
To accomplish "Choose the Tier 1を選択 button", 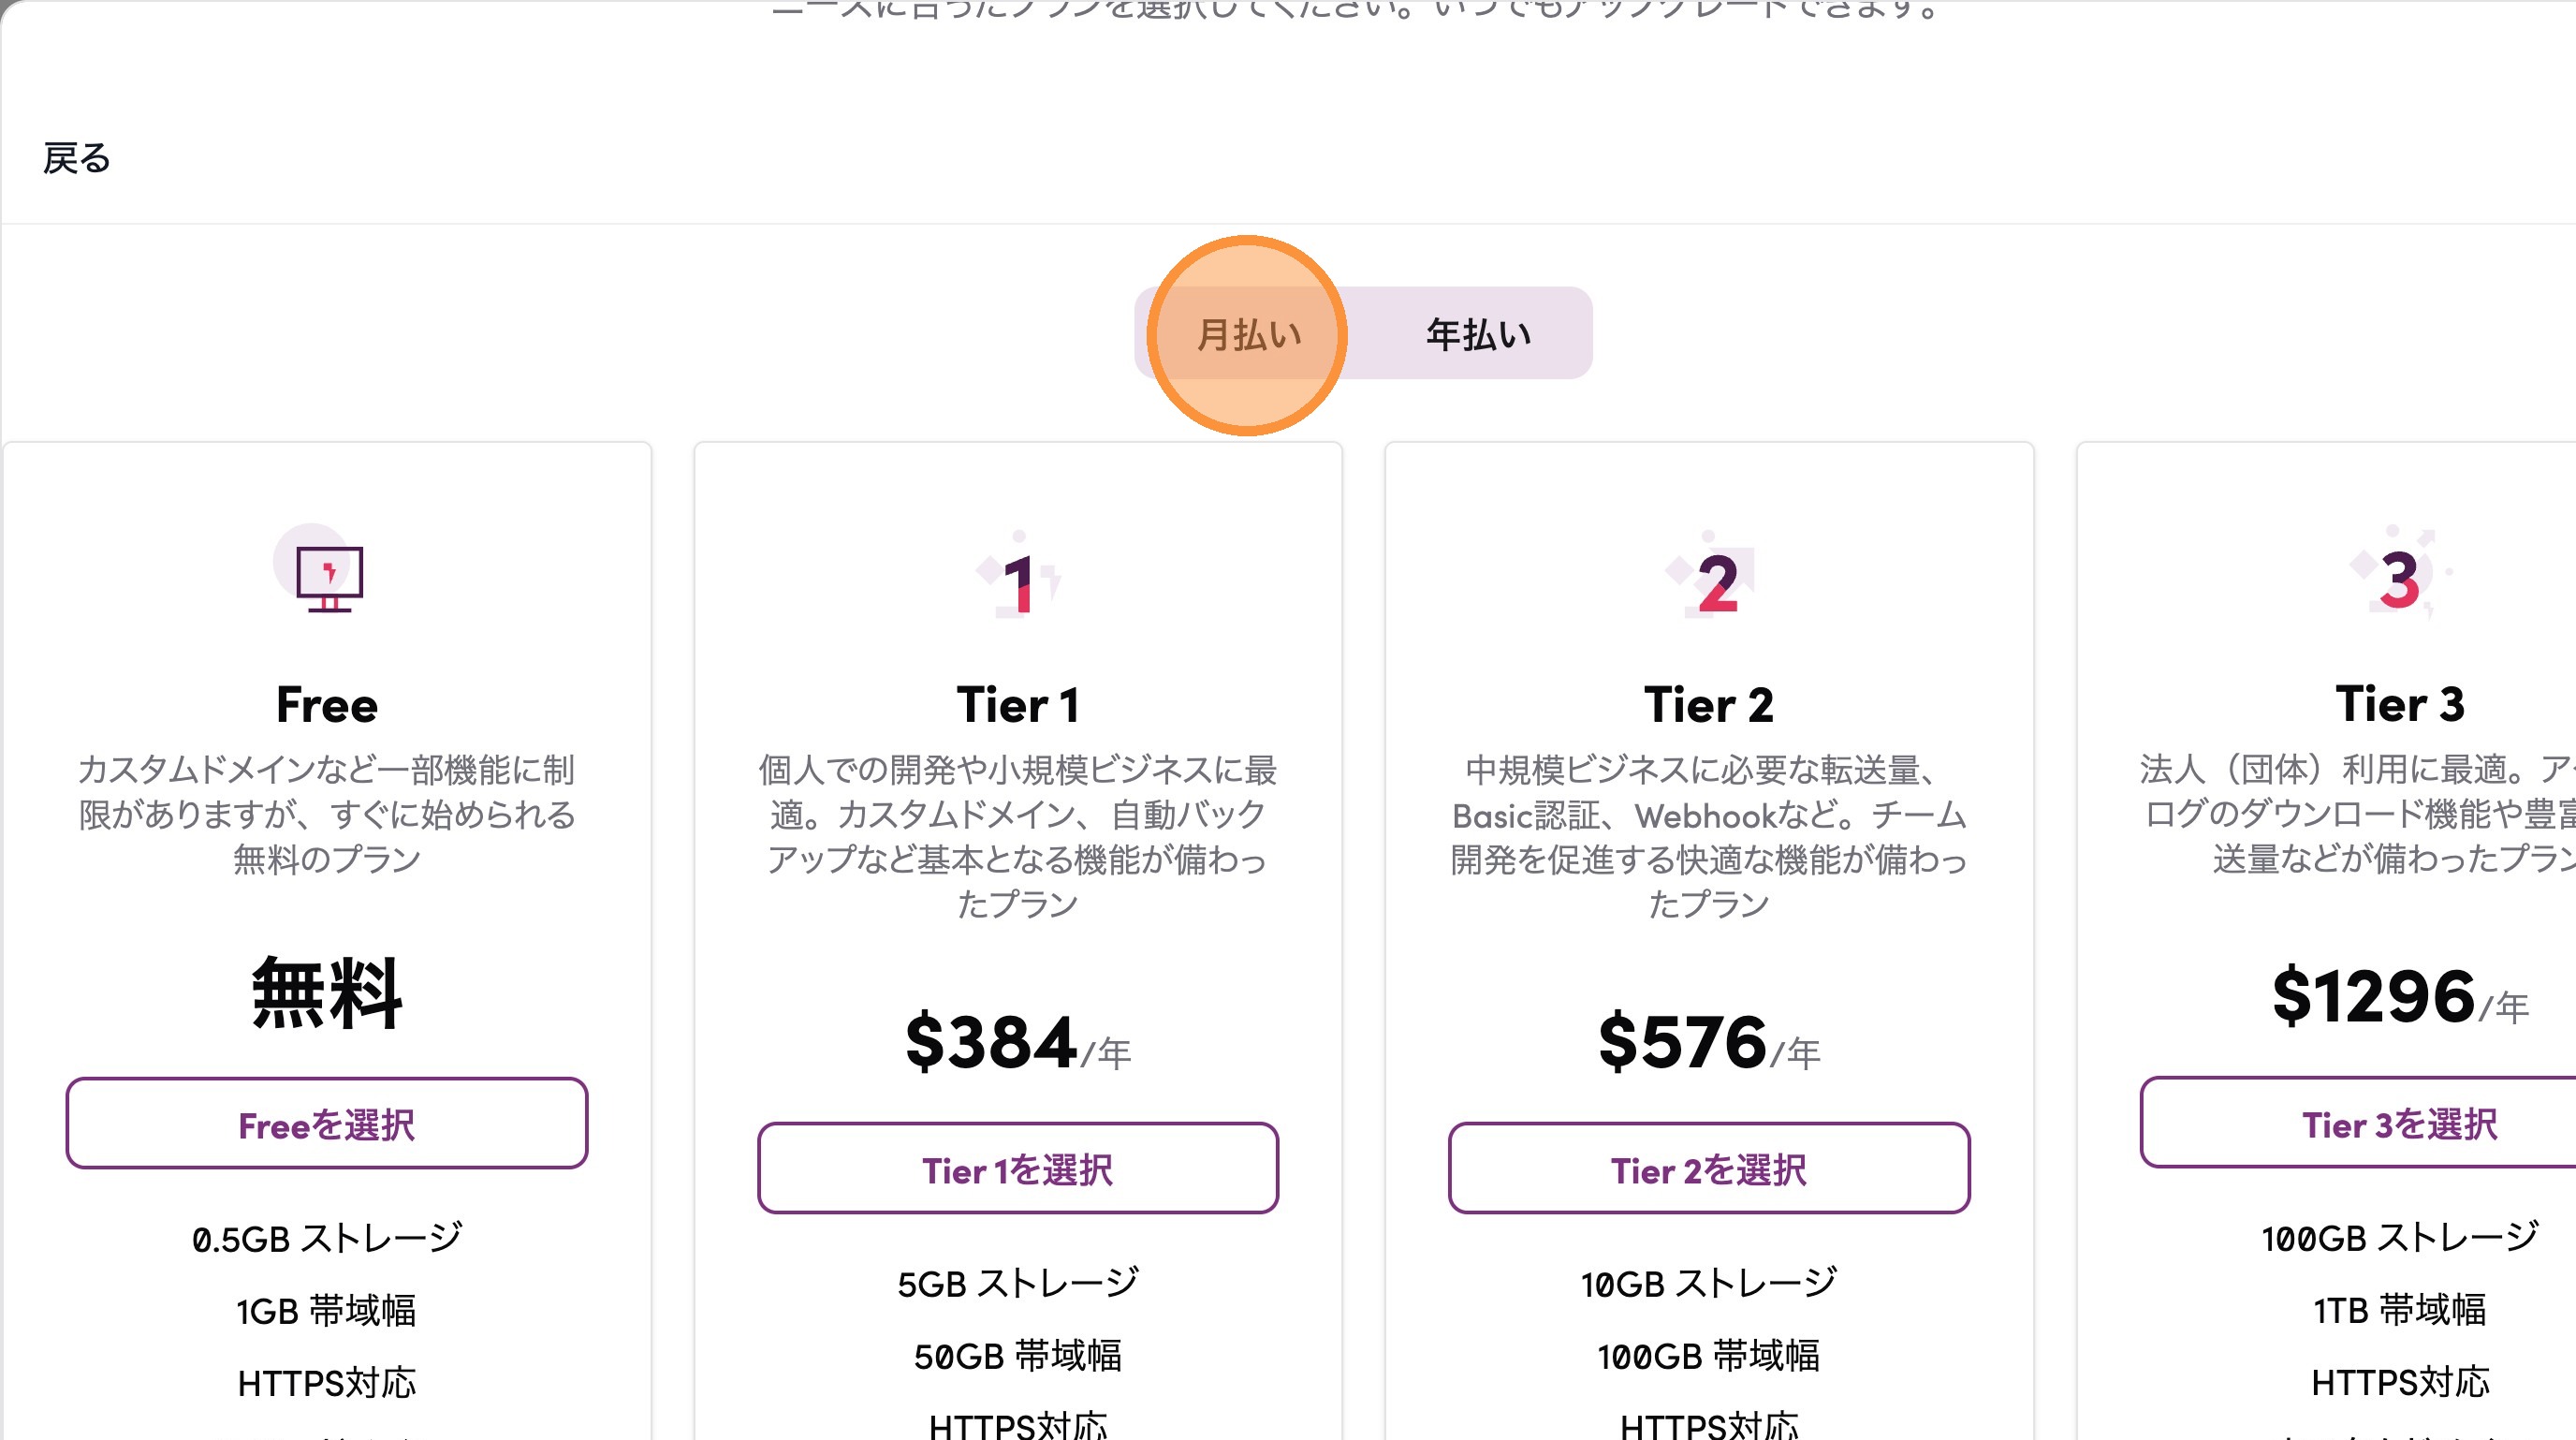I will [1017, 1168].
